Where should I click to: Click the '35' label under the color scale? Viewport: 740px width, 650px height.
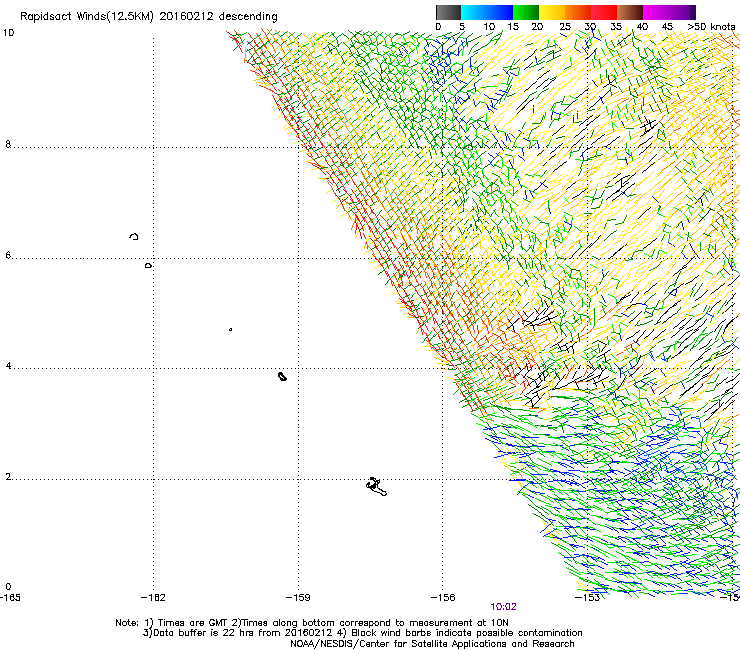[x=616, y=27]
